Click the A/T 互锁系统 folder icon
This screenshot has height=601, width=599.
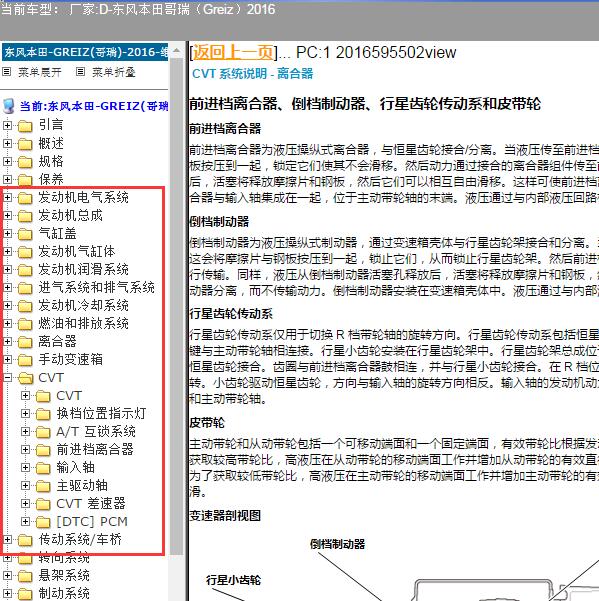[43, 432]
